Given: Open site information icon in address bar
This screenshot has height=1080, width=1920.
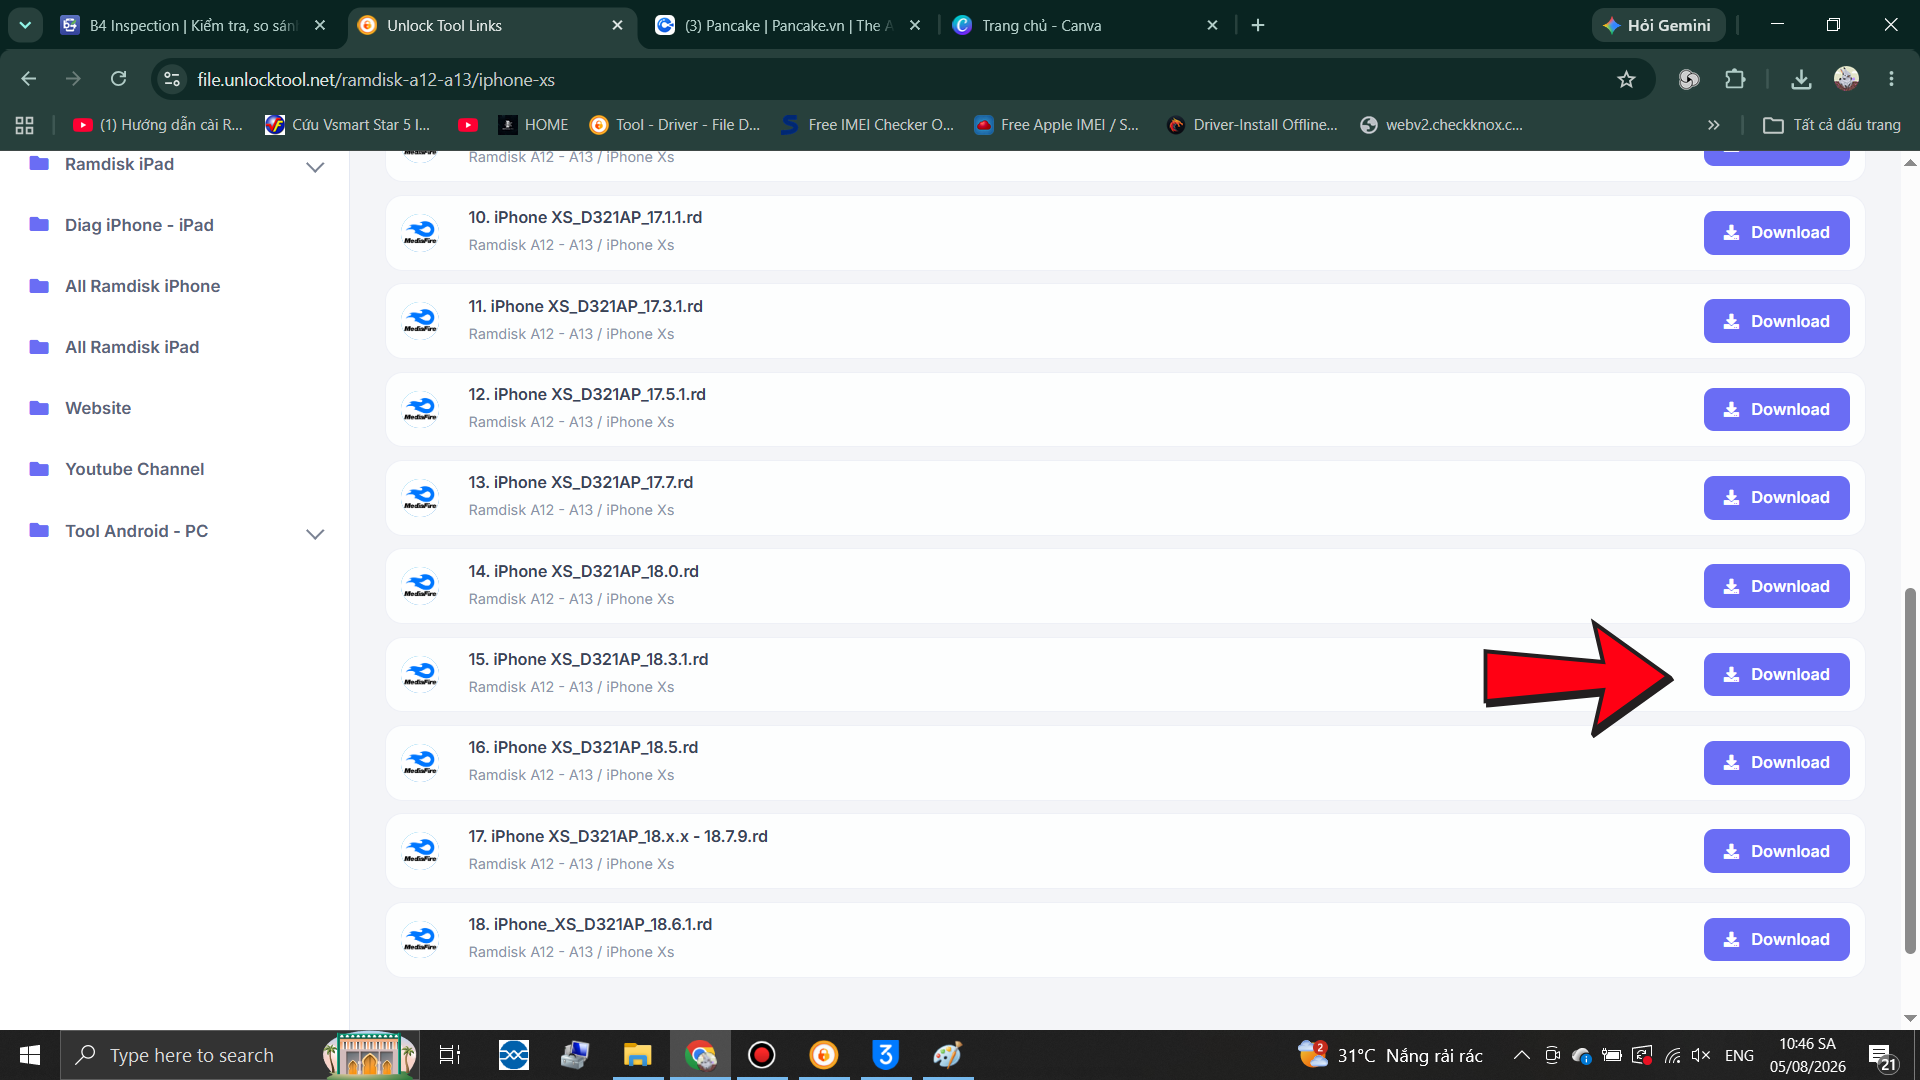Looking at the screenshot, I should point(172,79).
